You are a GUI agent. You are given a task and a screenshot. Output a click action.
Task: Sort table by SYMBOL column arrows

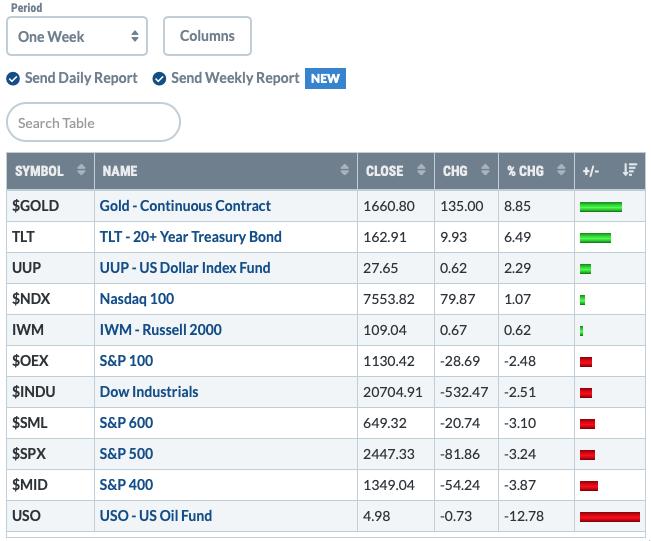(x=81, y=170)
